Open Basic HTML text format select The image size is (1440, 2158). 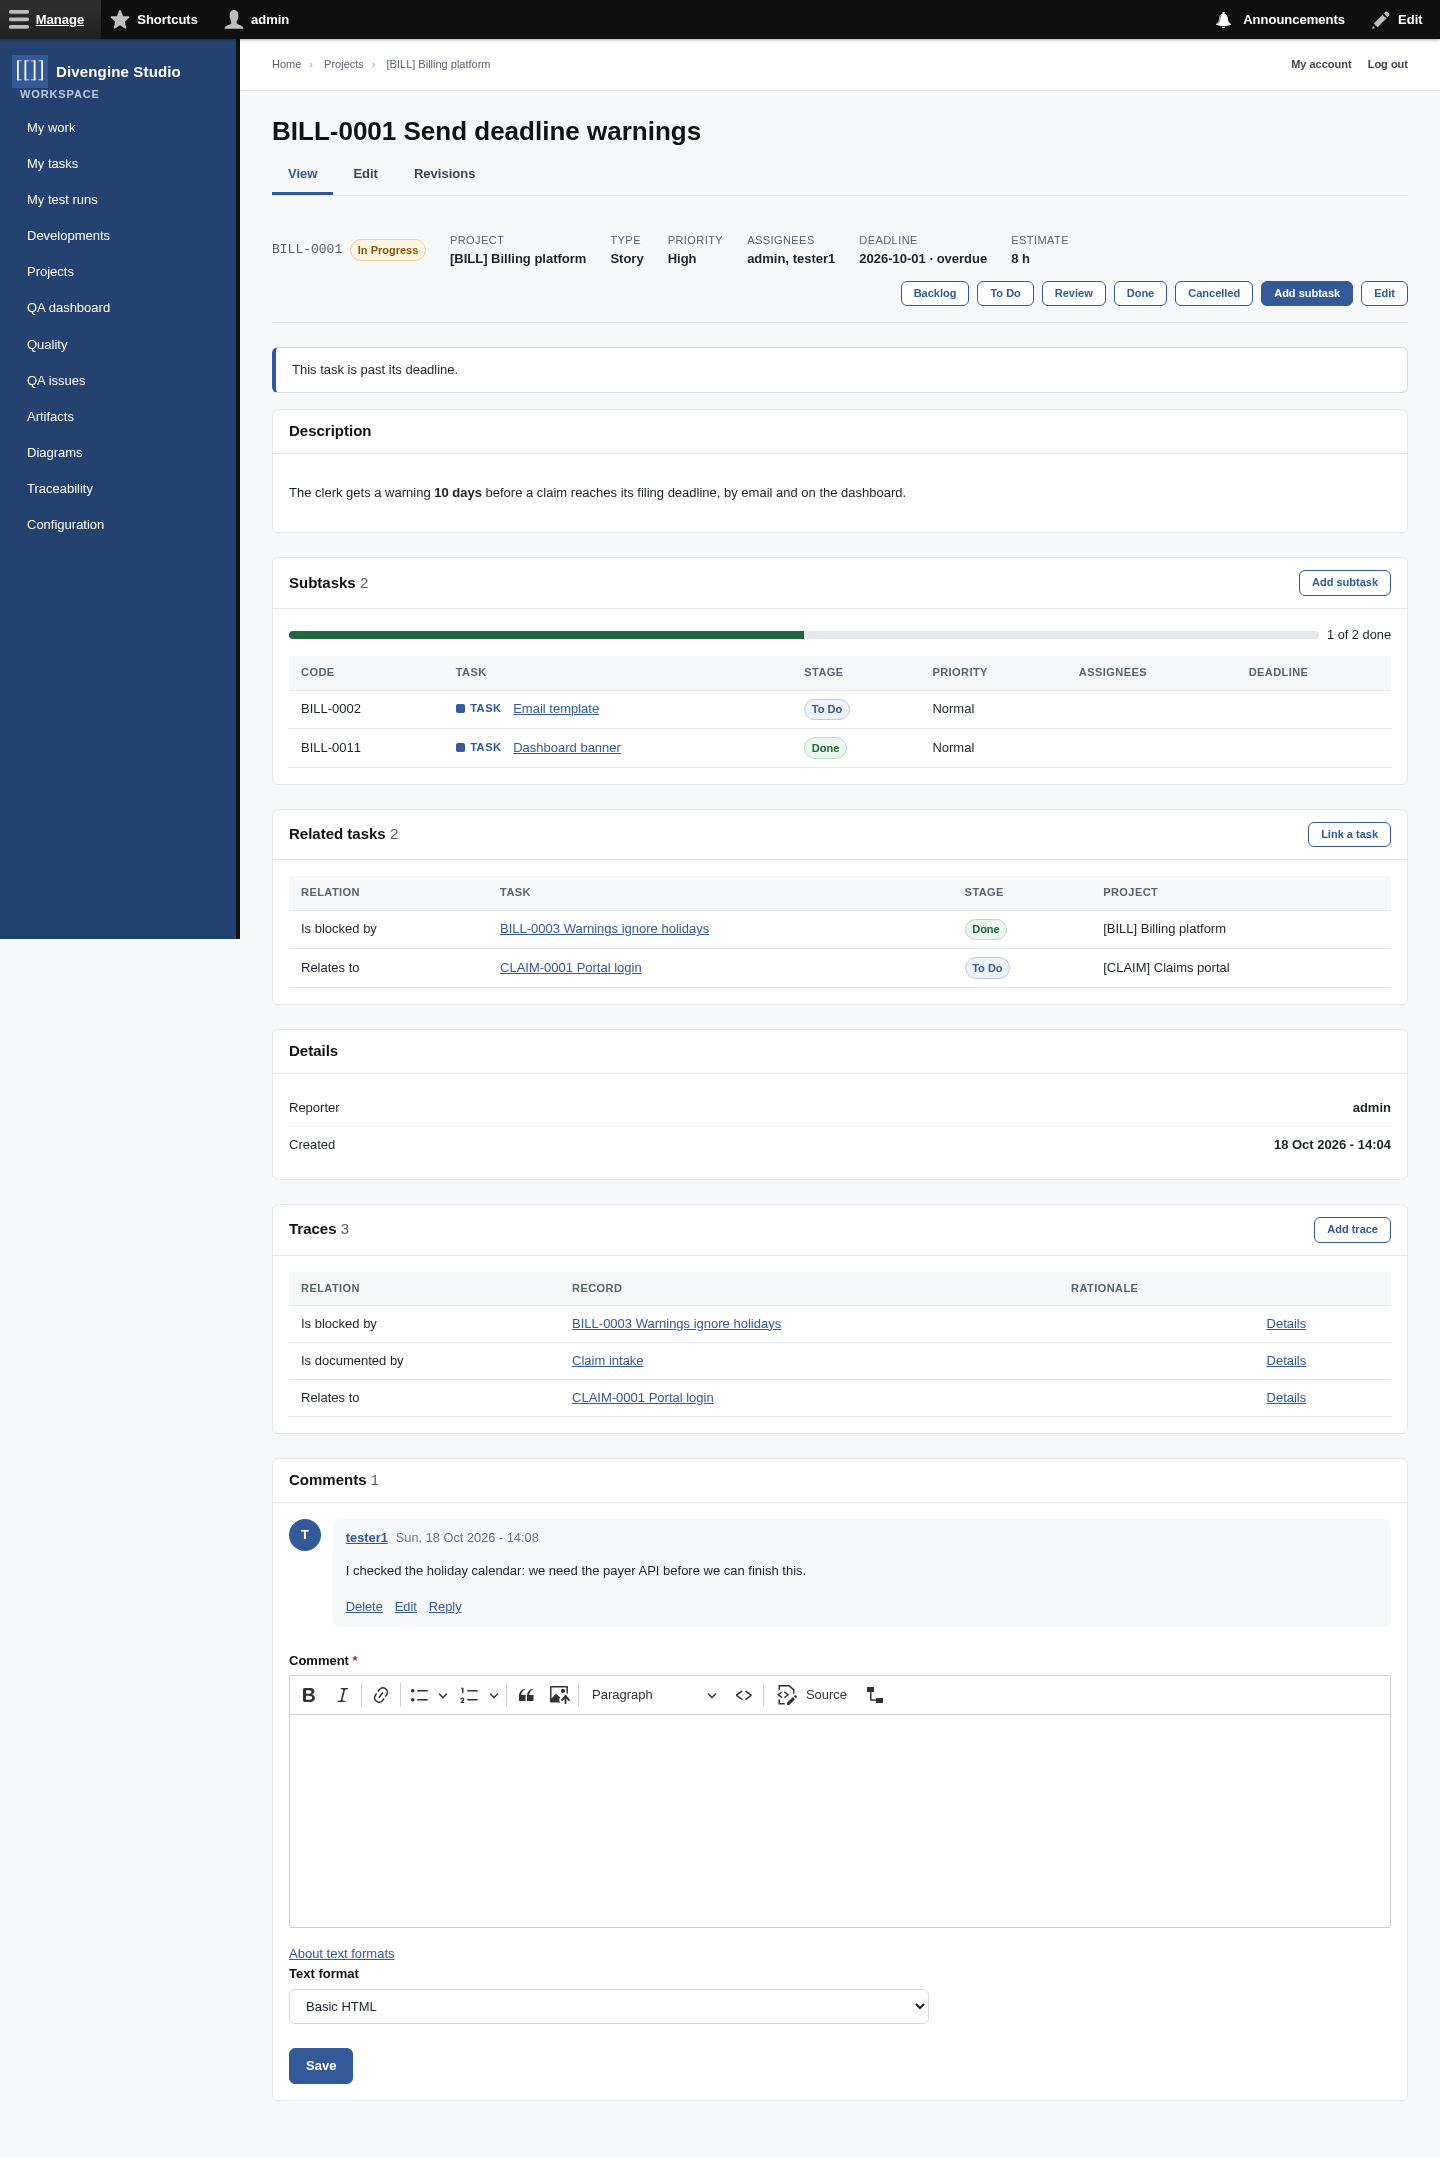pyautogui.click(x=609, y=2006)
